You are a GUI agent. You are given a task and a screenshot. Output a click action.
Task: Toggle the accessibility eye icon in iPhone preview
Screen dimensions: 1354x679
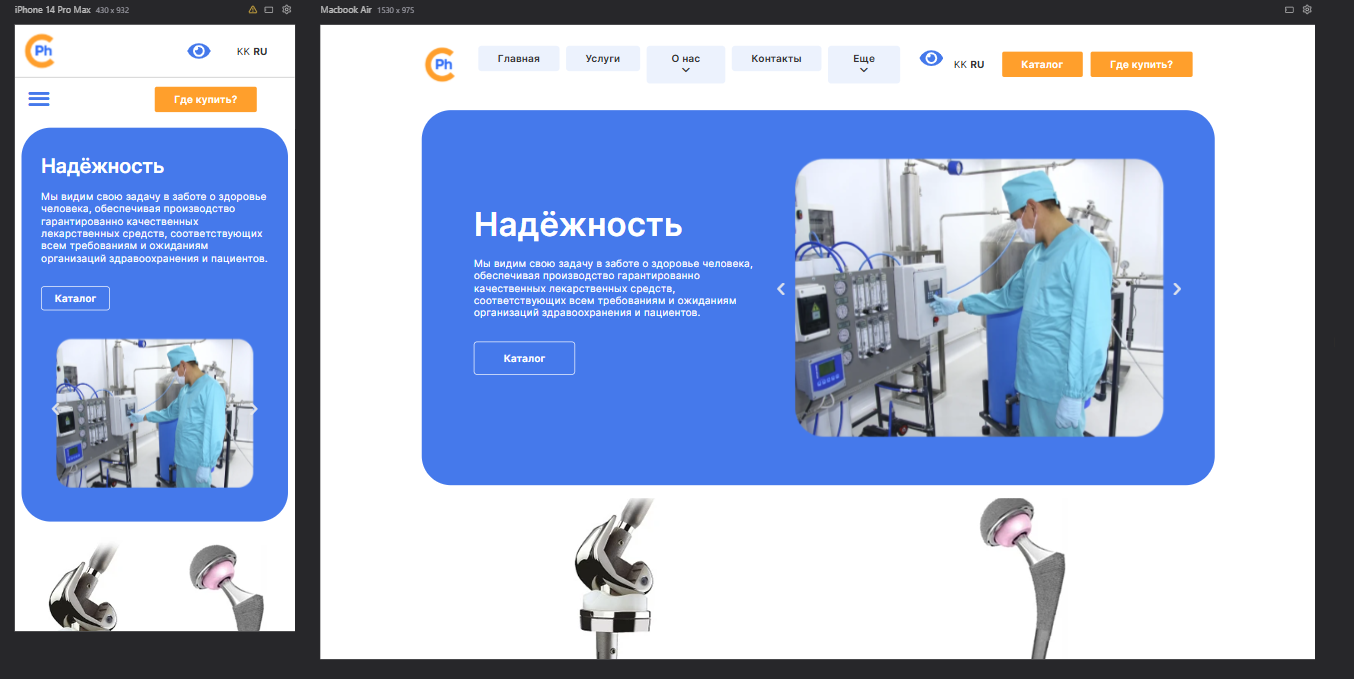[199, 51]
